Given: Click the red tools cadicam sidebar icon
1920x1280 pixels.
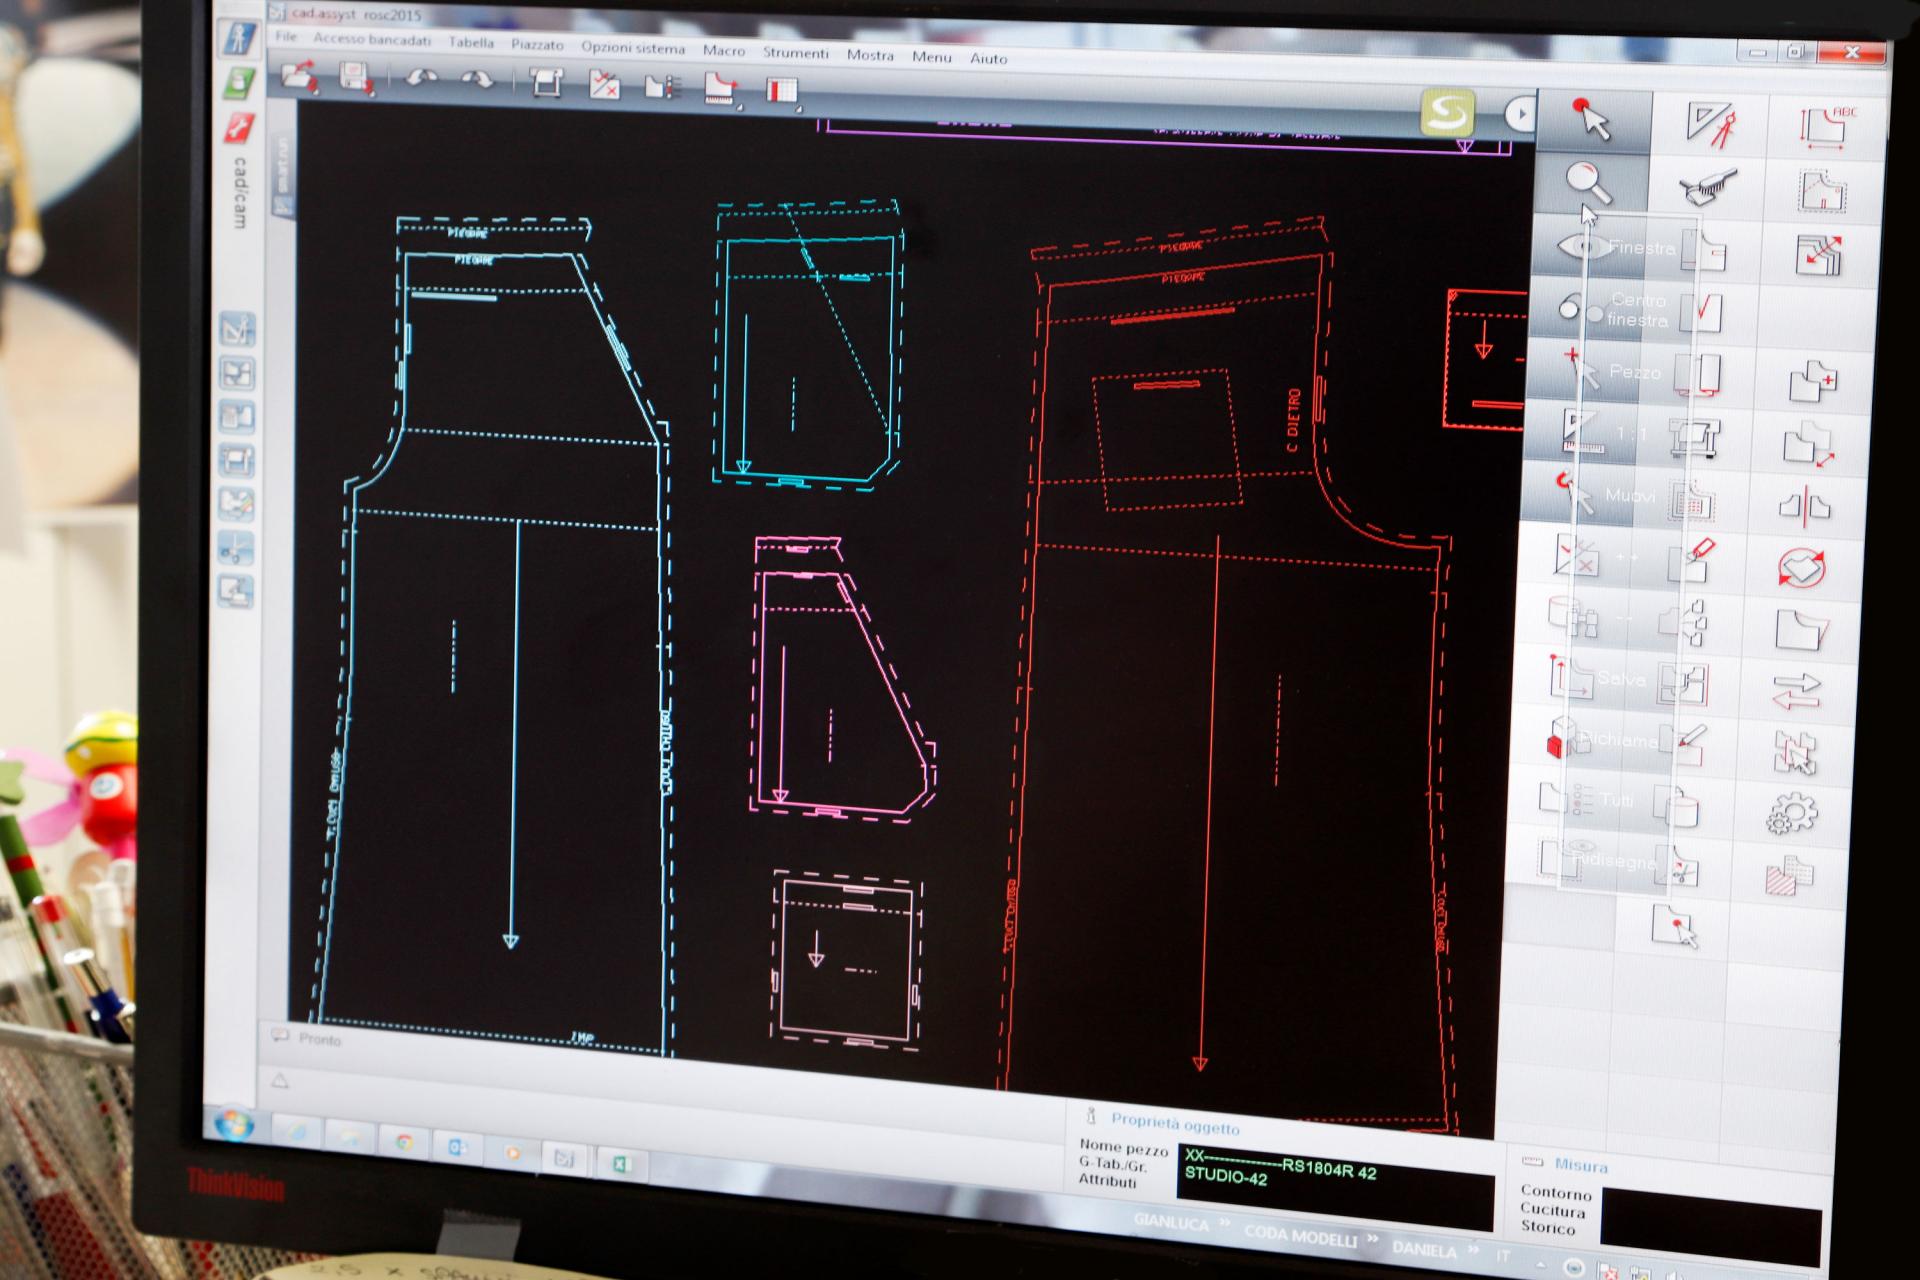Looking at the screenshot, I should 239,127.
